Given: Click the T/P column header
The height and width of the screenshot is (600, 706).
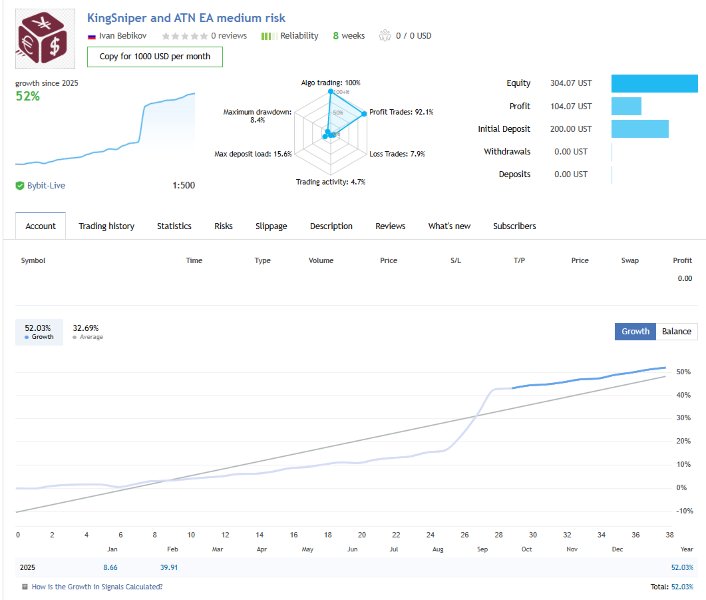Looking at the screenshot, I should (x=519, y=261).
